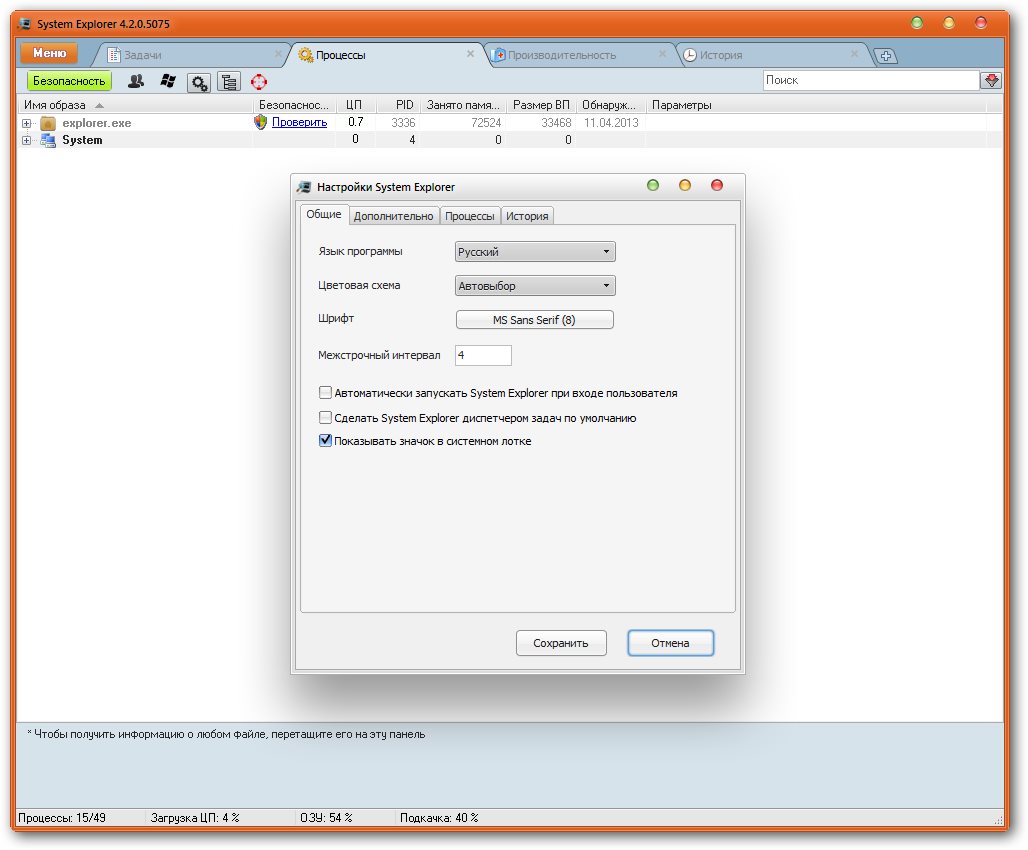The width and height of the screenshot is (1028, 850).
Task: Click the red crosshair target icon
Action: point(259,81)
